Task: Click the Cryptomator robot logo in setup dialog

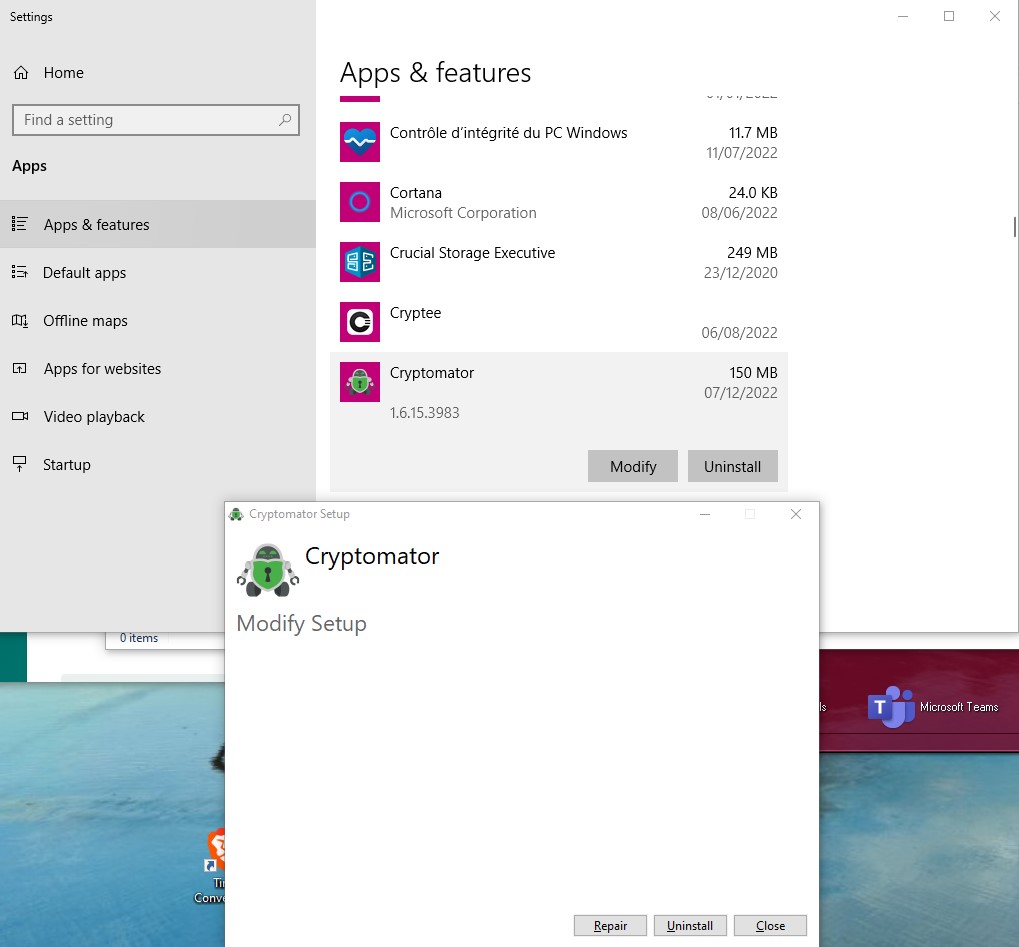Action: point(267,572)
